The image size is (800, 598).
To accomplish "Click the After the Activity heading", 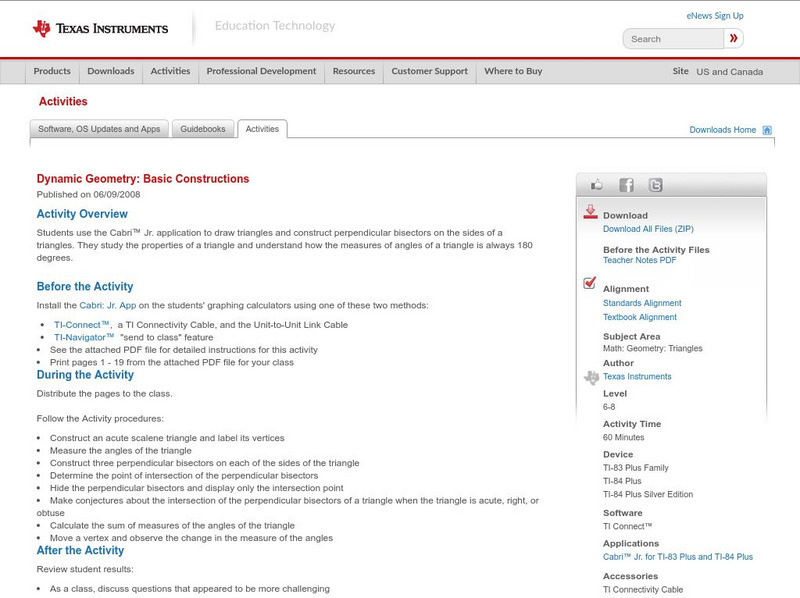I will click(80, 551).
